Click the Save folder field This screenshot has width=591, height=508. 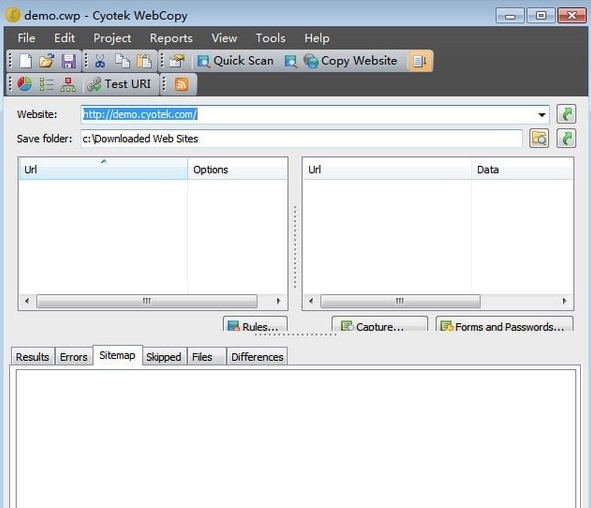pyautogui.click(x=301, y=139)
